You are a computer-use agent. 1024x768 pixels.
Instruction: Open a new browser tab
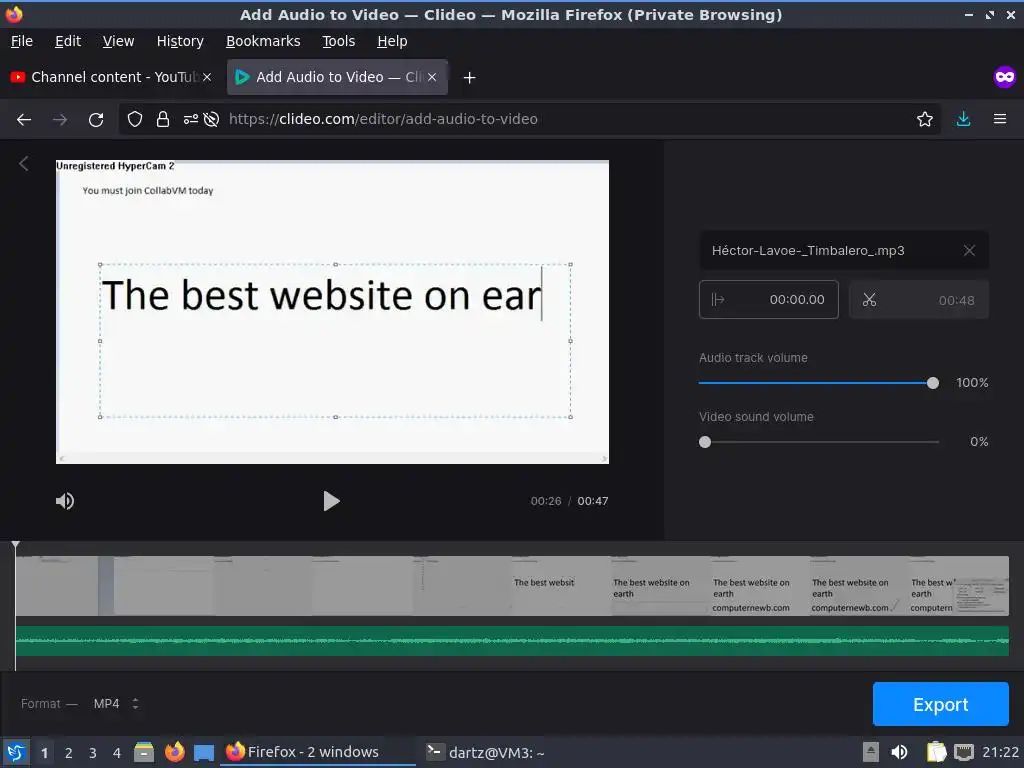(x=469, y=78)
